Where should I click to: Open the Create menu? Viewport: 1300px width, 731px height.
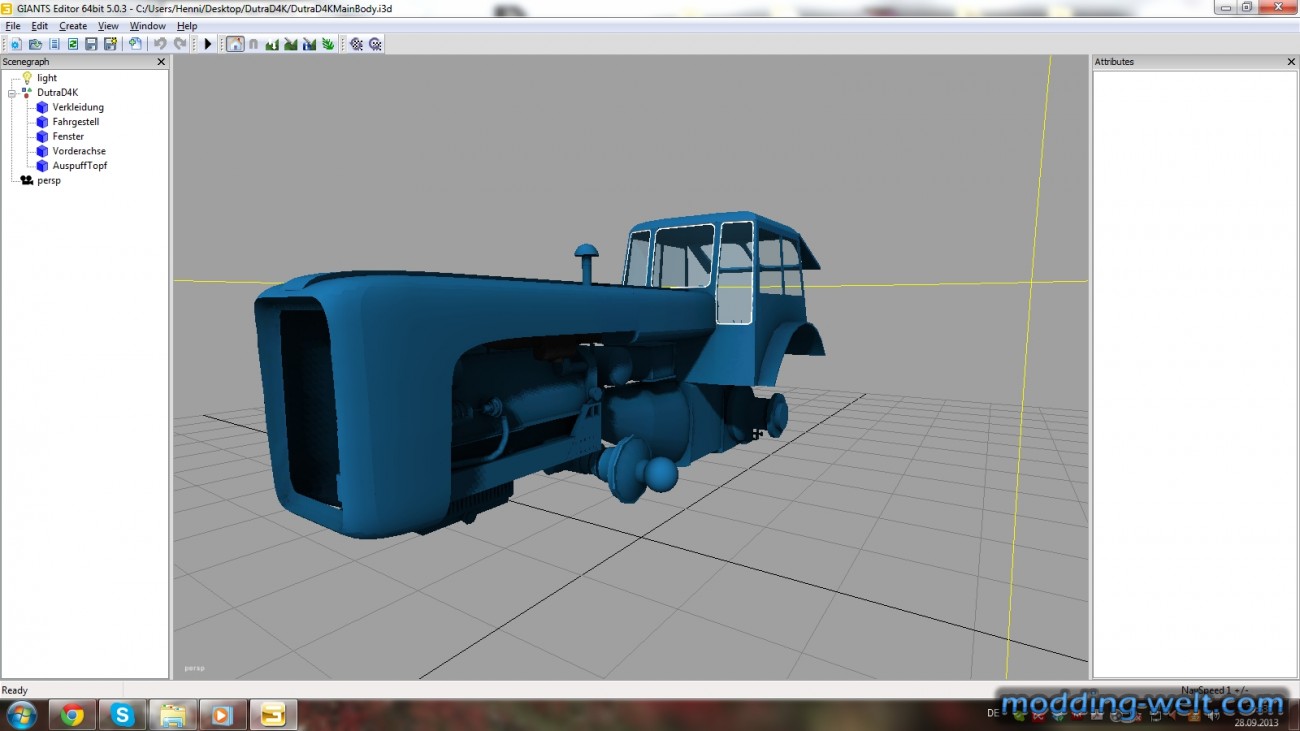pyautogui.click(x=73, y=26)
